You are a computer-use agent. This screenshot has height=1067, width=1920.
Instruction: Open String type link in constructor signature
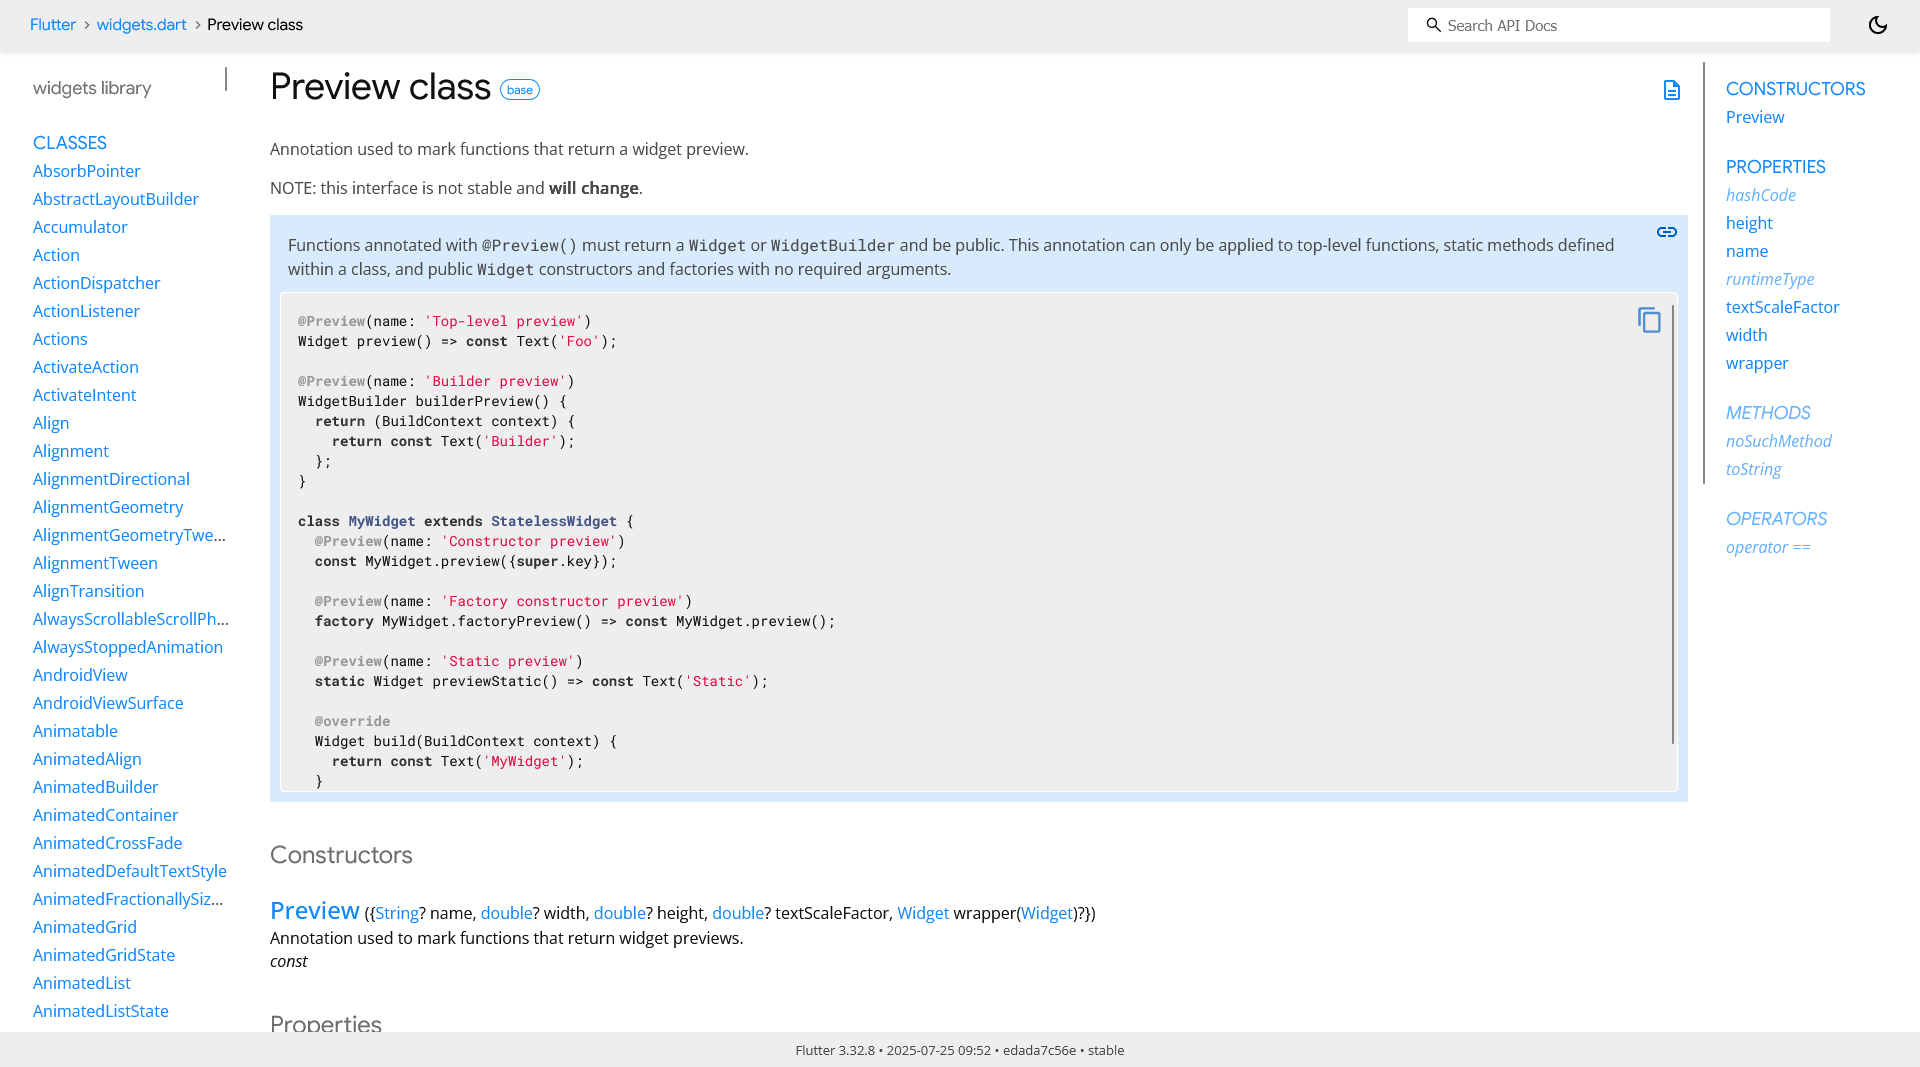(397, 913)
